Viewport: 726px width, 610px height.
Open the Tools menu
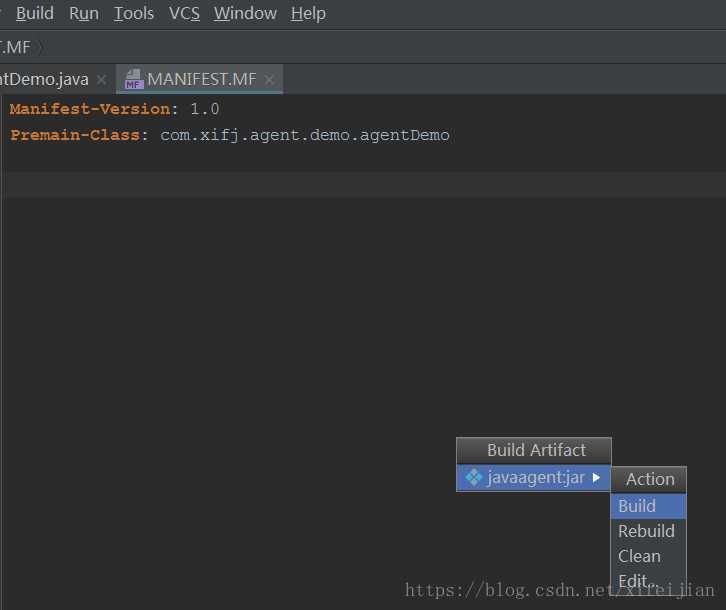tap(134, 13)
